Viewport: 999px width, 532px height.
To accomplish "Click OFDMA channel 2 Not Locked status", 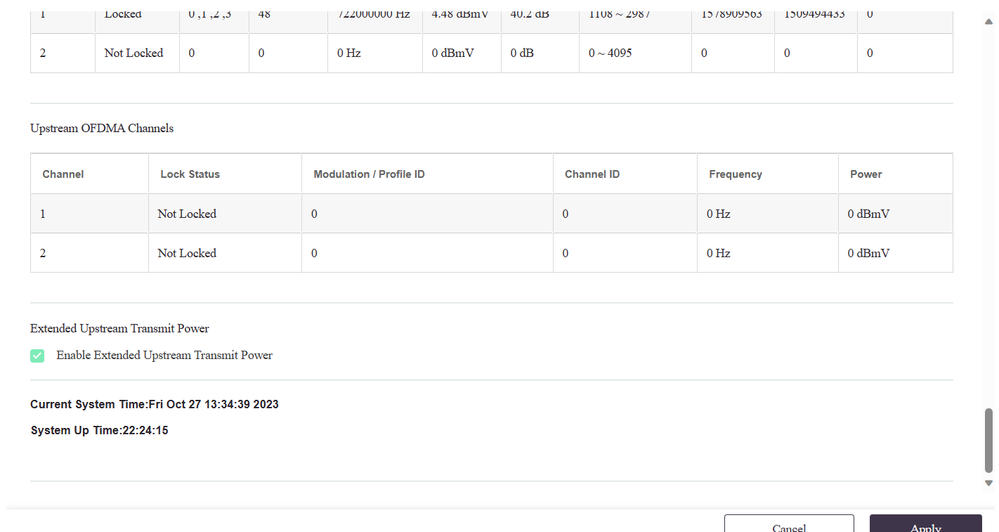I will (187, 253).
